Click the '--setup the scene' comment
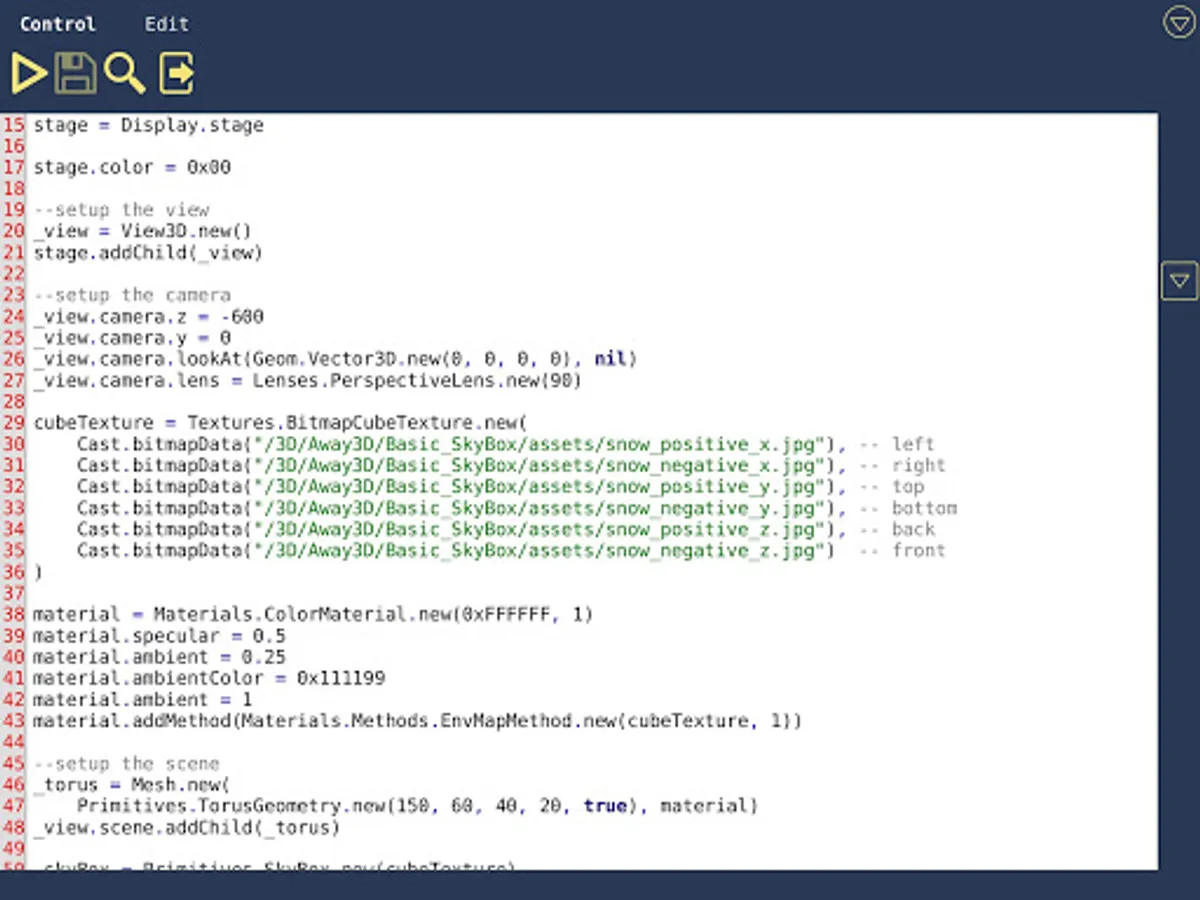 point(126,764)
